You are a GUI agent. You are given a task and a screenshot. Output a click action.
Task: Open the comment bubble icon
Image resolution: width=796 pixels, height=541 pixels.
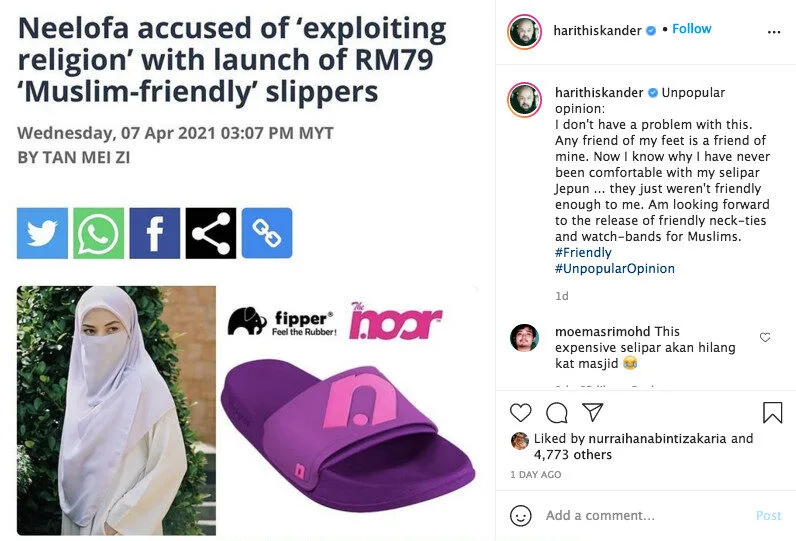[557, 412]
